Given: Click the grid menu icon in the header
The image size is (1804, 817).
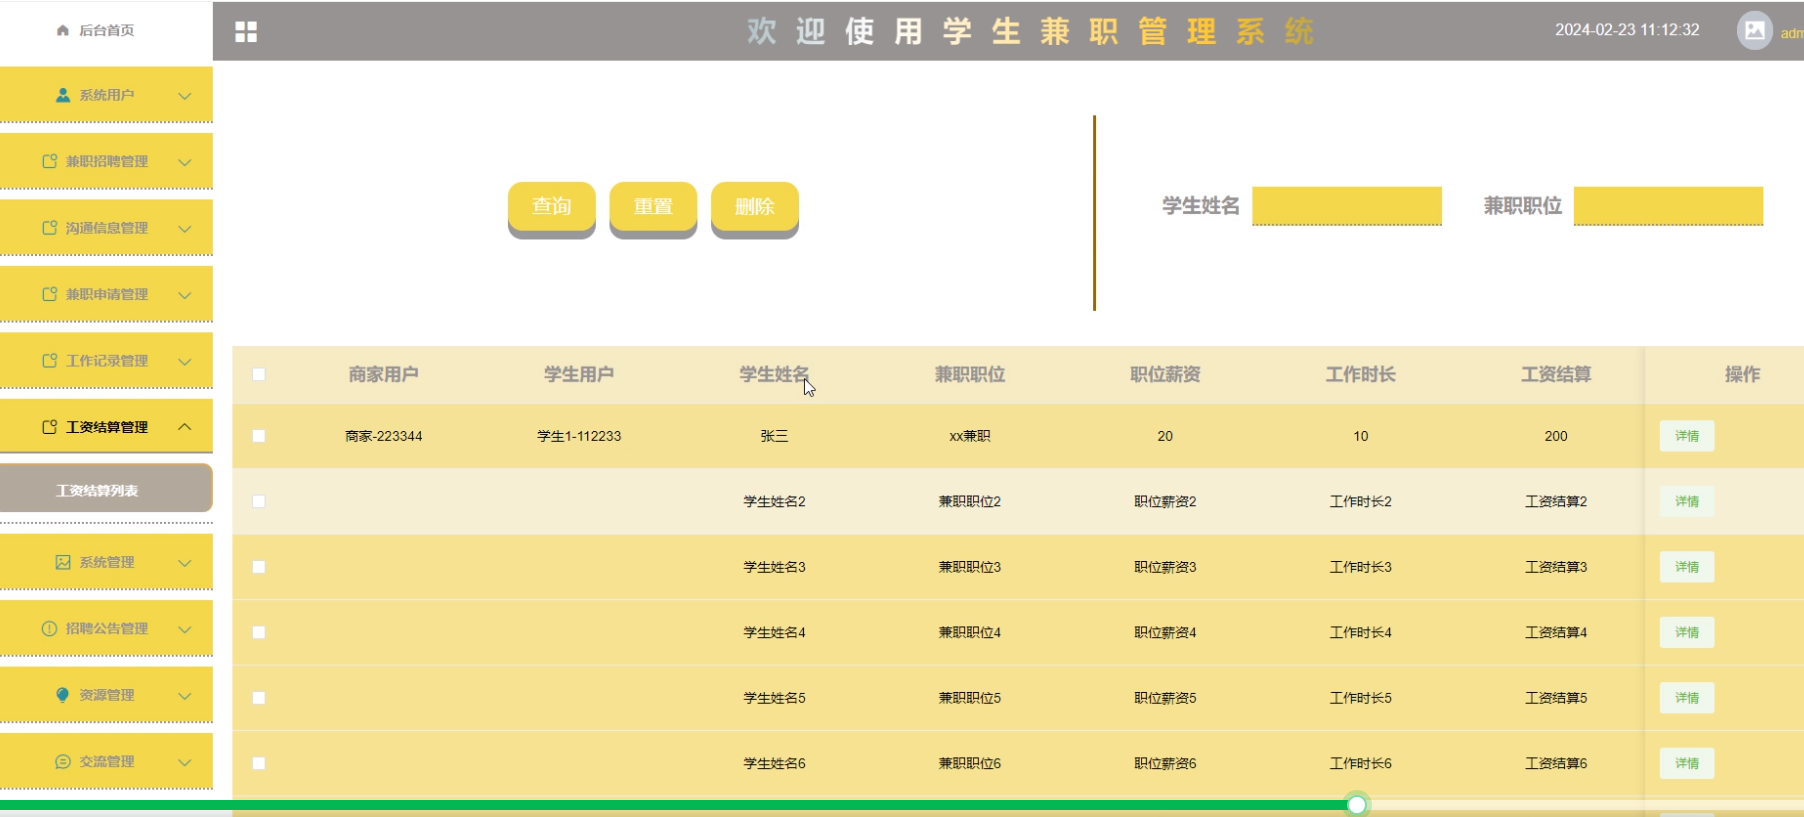Looking at the screenshot, I should point(246,32).
